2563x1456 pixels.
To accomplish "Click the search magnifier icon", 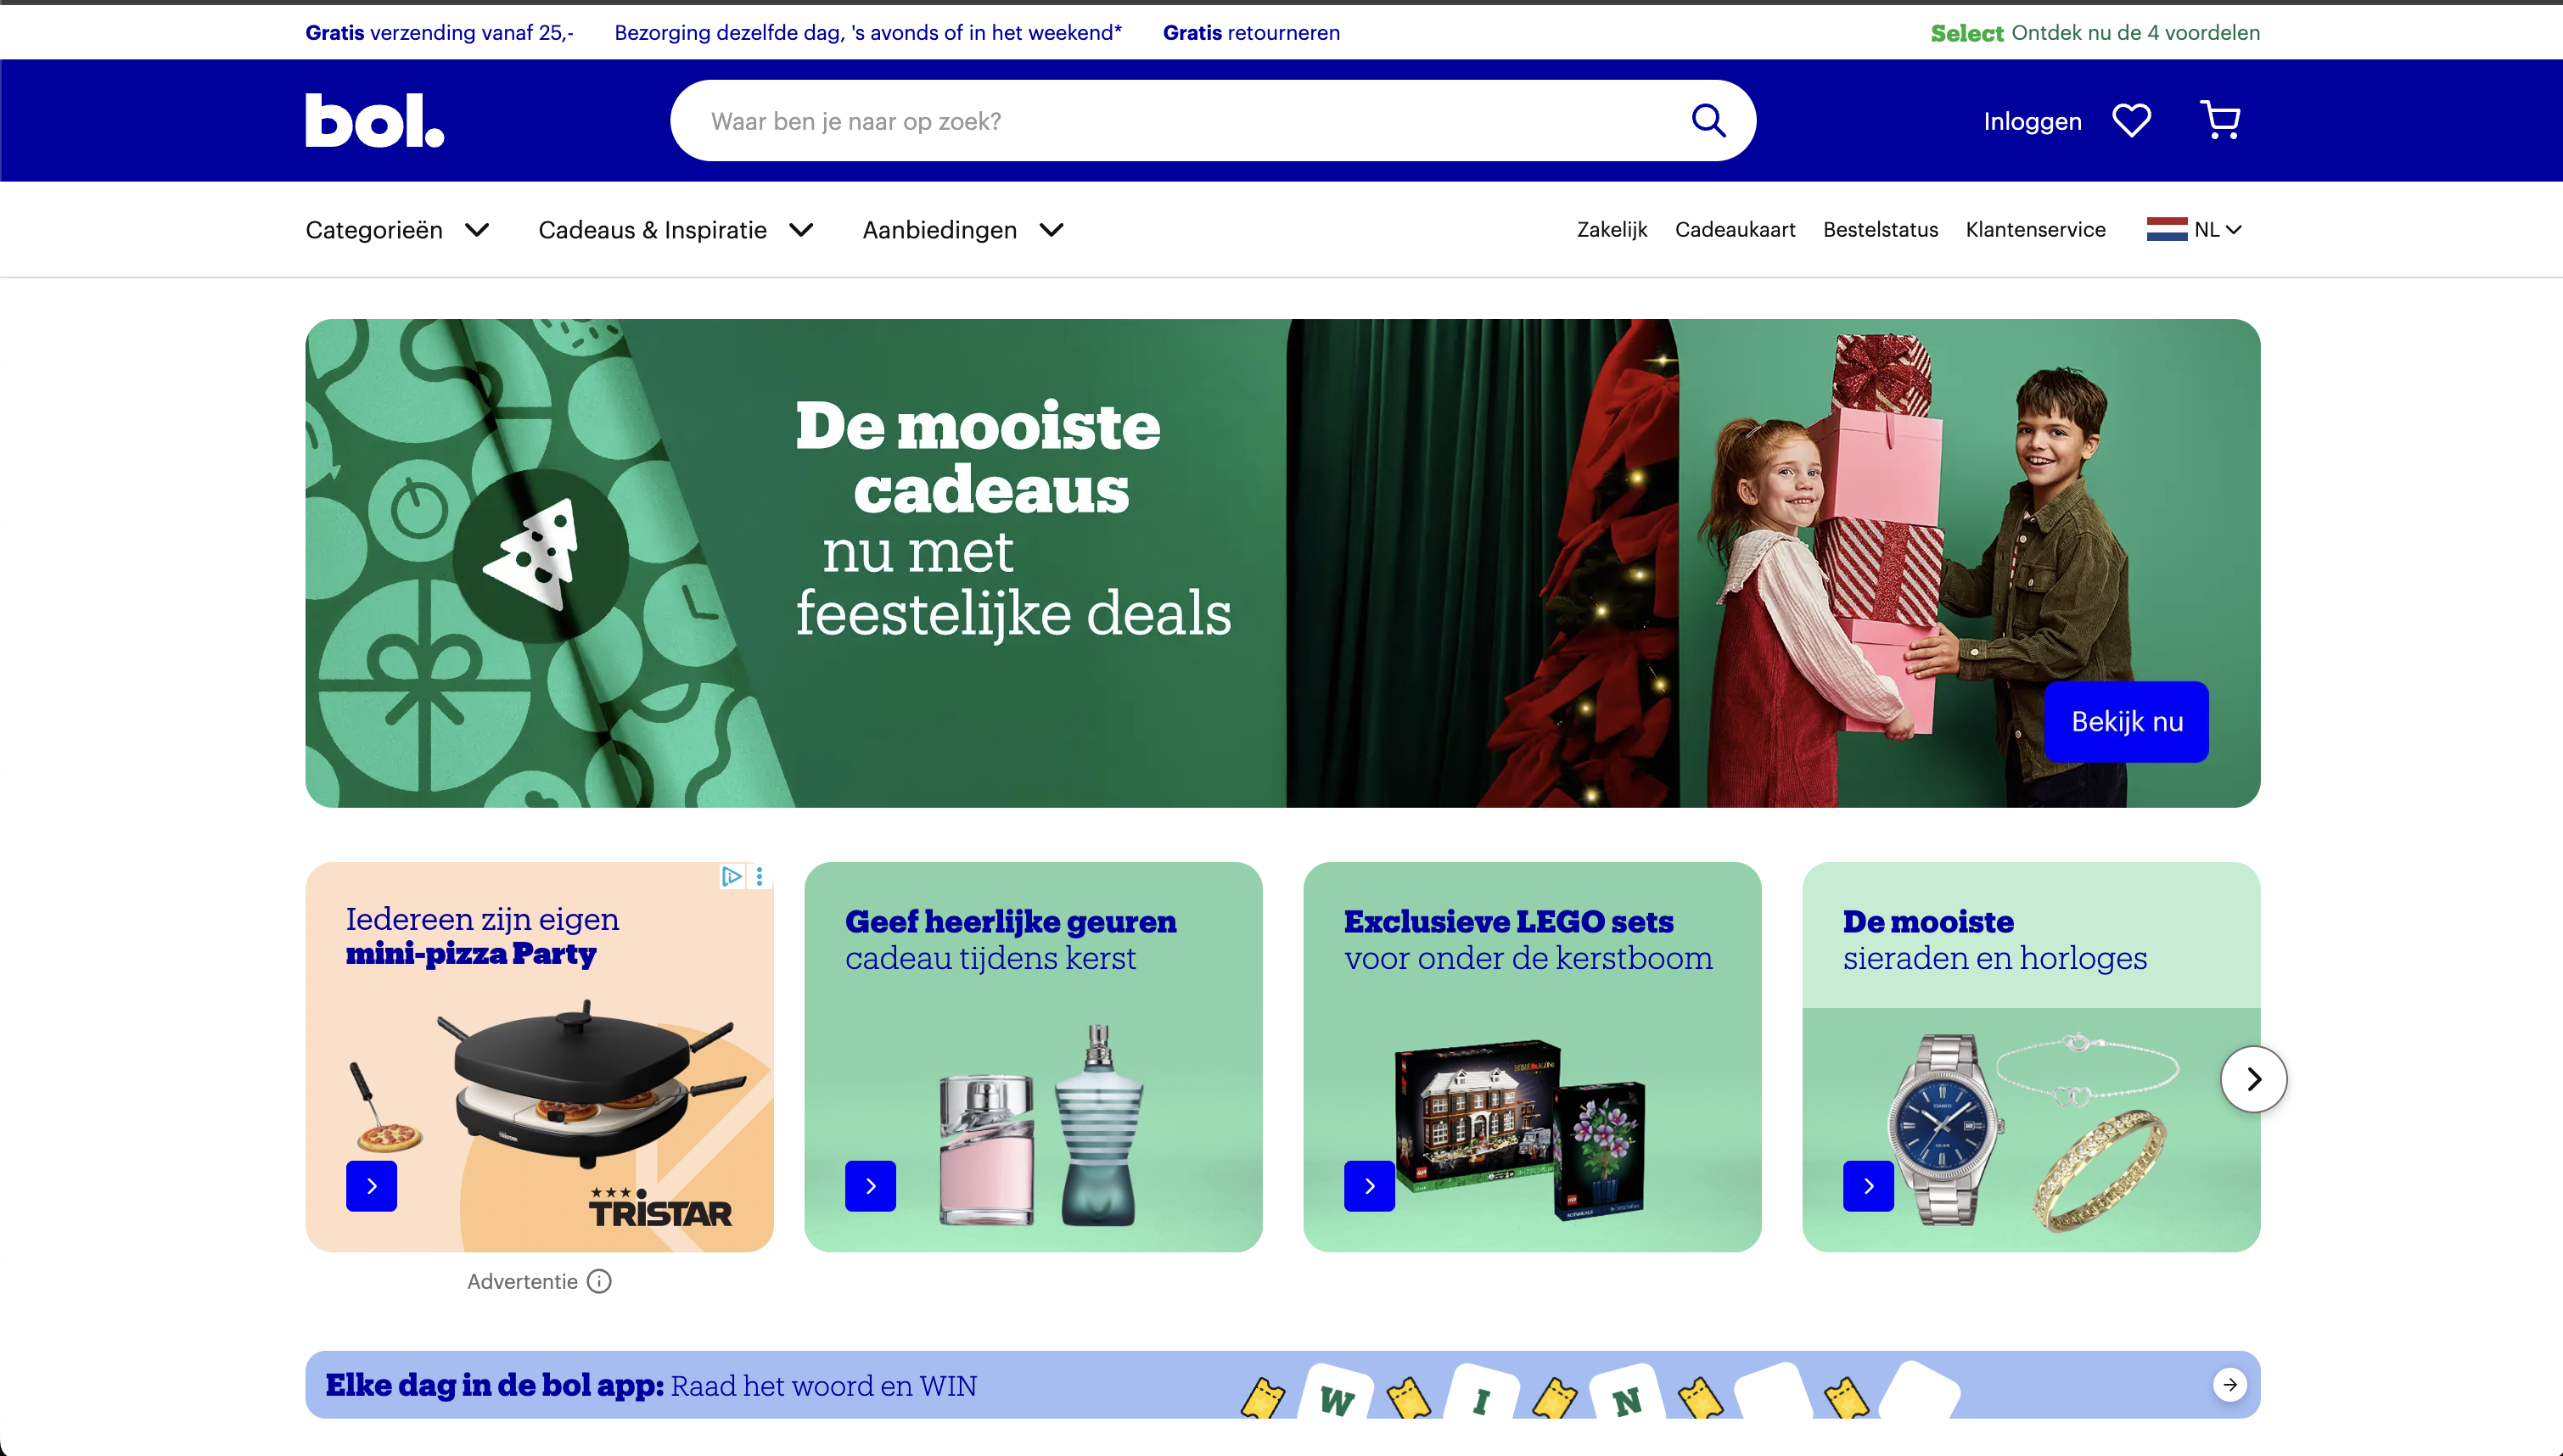I will tap(1708, 121).
